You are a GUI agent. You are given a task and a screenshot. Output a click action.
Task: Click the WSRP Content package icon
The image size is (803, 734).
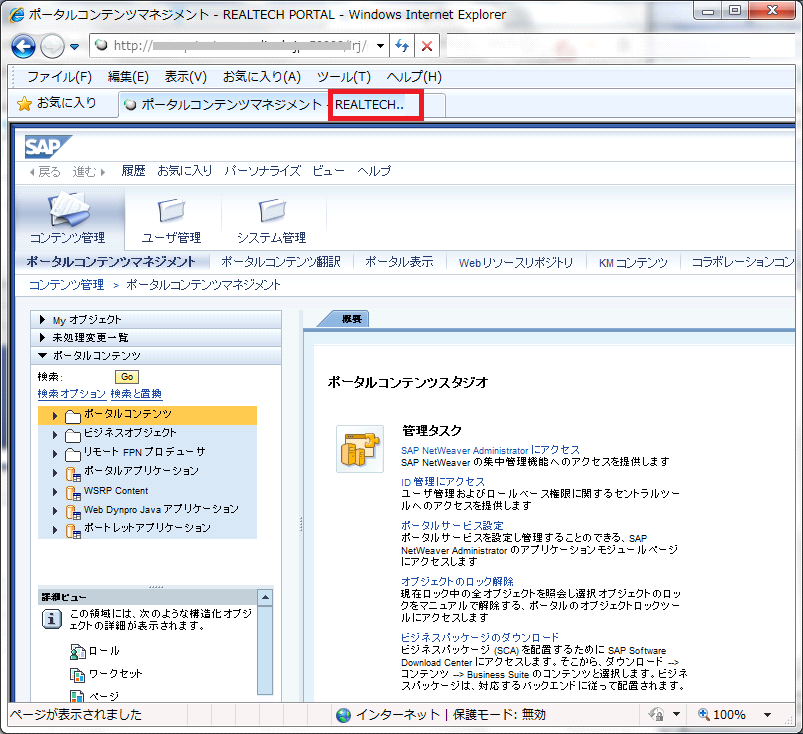[73, 493]
